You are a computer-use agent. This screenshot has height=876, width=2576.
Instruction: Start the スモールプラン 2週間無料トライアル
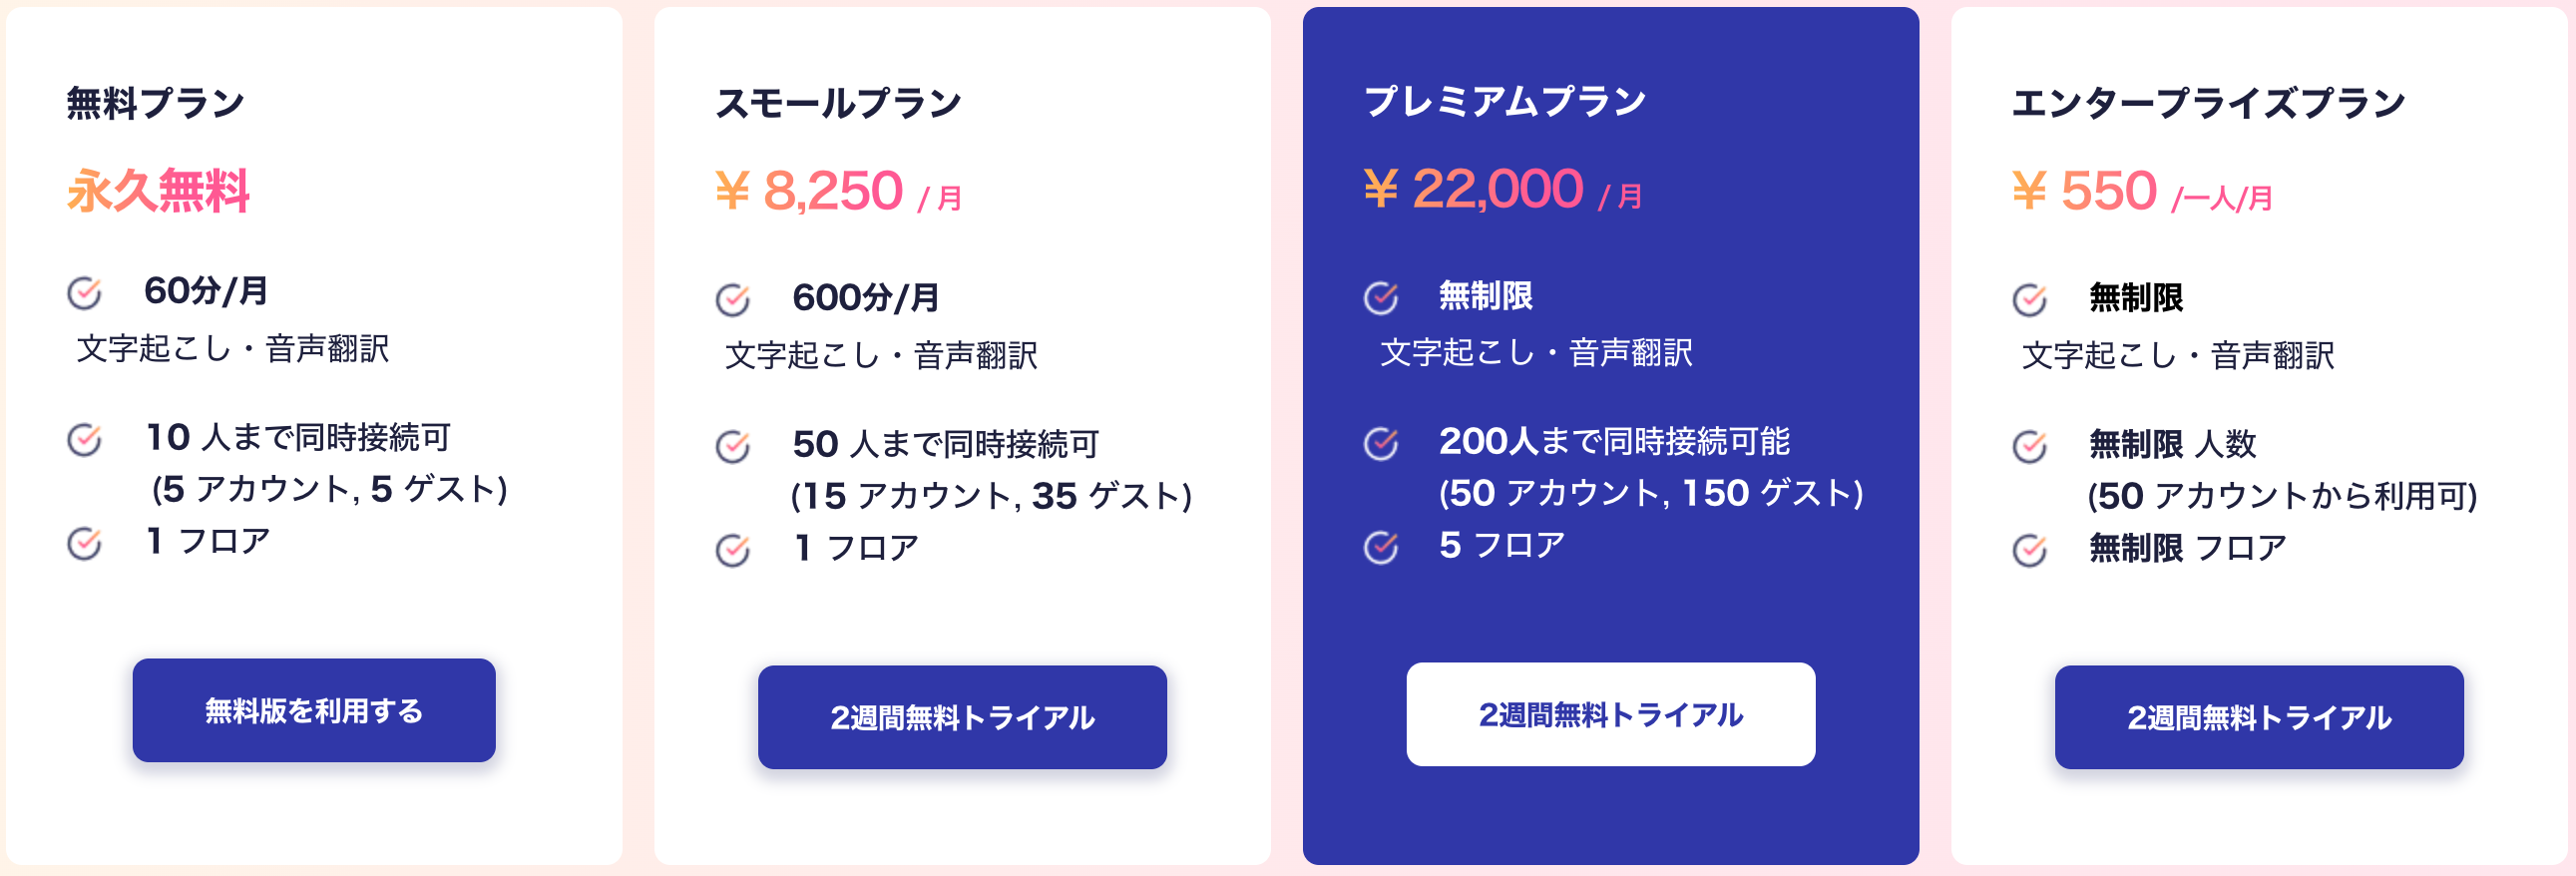962,717
